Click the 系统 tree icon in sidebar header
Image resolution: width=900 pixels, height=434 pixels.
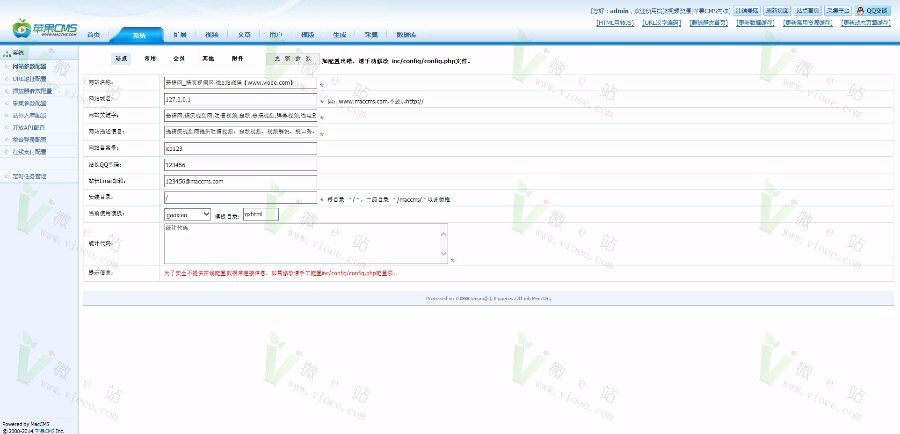[7, 53]
